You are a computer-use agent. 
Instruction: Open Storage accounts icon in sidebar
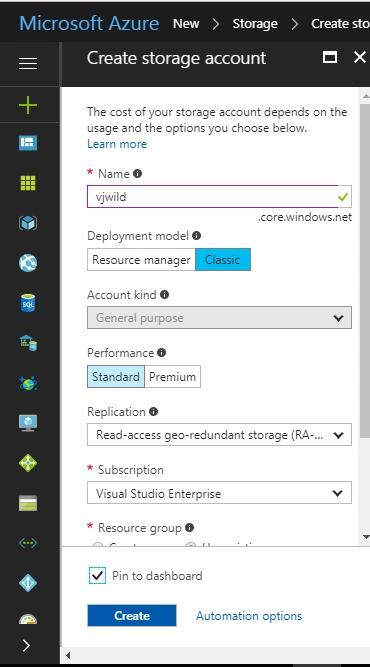(x=28, y=503)
